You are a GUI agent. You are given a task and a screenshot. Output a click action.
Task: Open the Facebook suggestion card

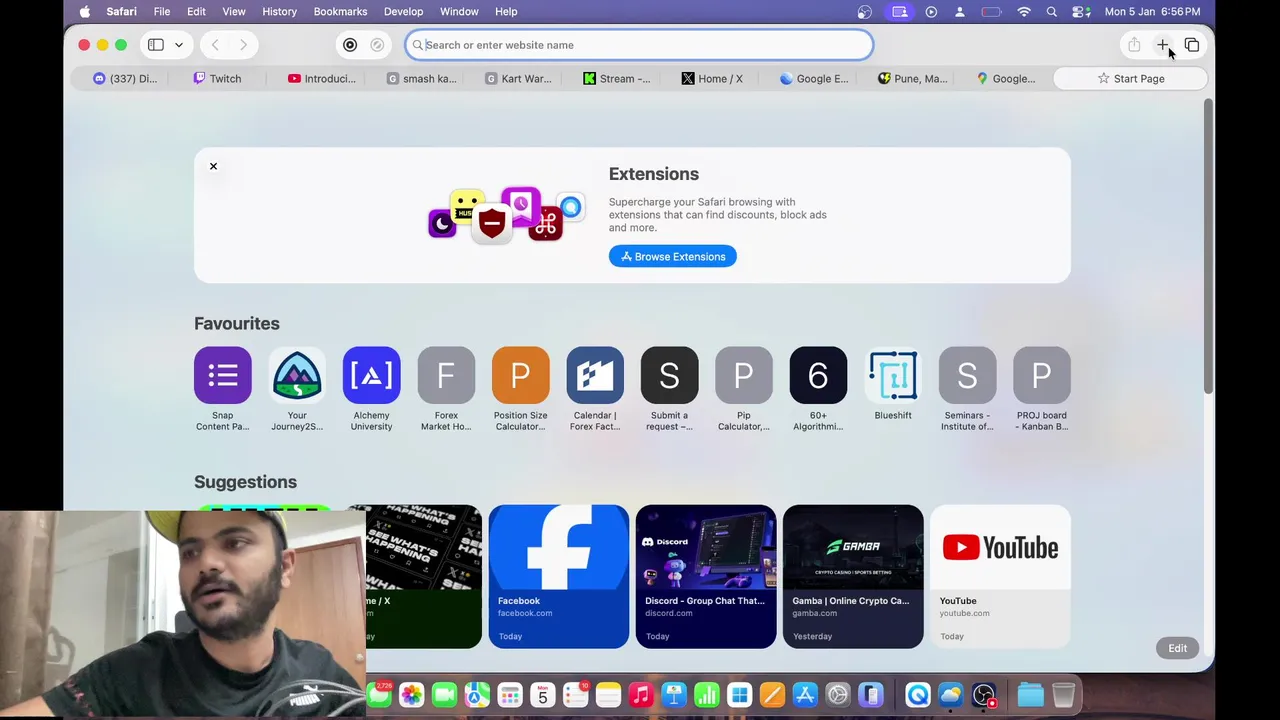coord(559,577)
